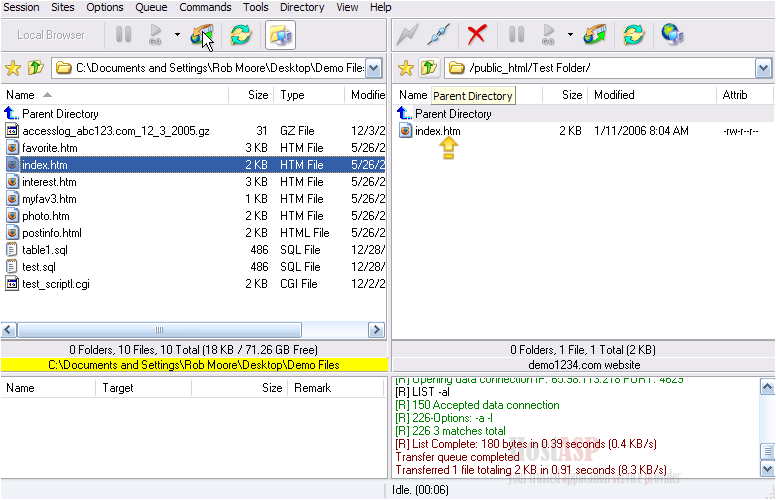This screenshot has width=776, height=500.
Task: Open the Queue menu
Action: coord(151,7)
